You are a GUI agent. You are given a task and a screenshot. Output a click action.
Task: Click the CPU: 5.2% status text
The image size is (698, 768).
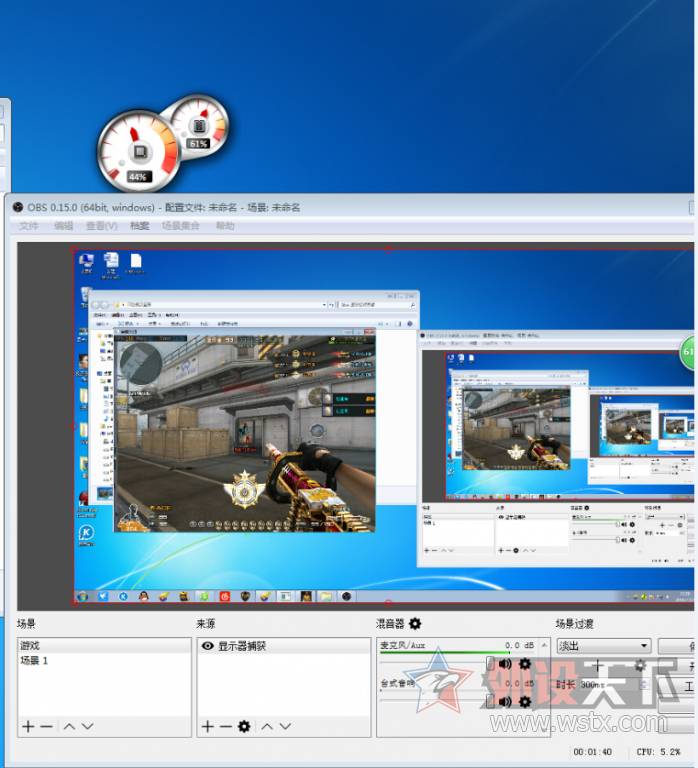pyautogui.click(x=658, y=752)
